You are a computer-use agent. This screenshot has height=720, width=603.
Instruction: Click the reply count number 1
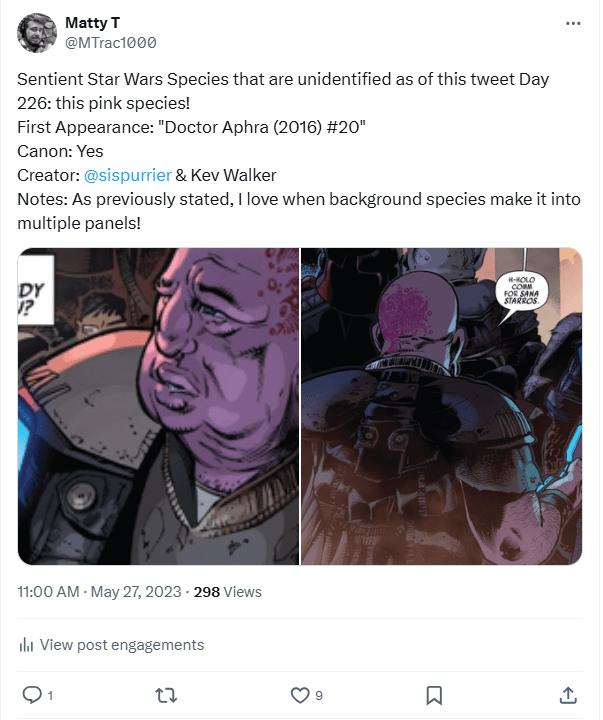(x=50, y=695)
